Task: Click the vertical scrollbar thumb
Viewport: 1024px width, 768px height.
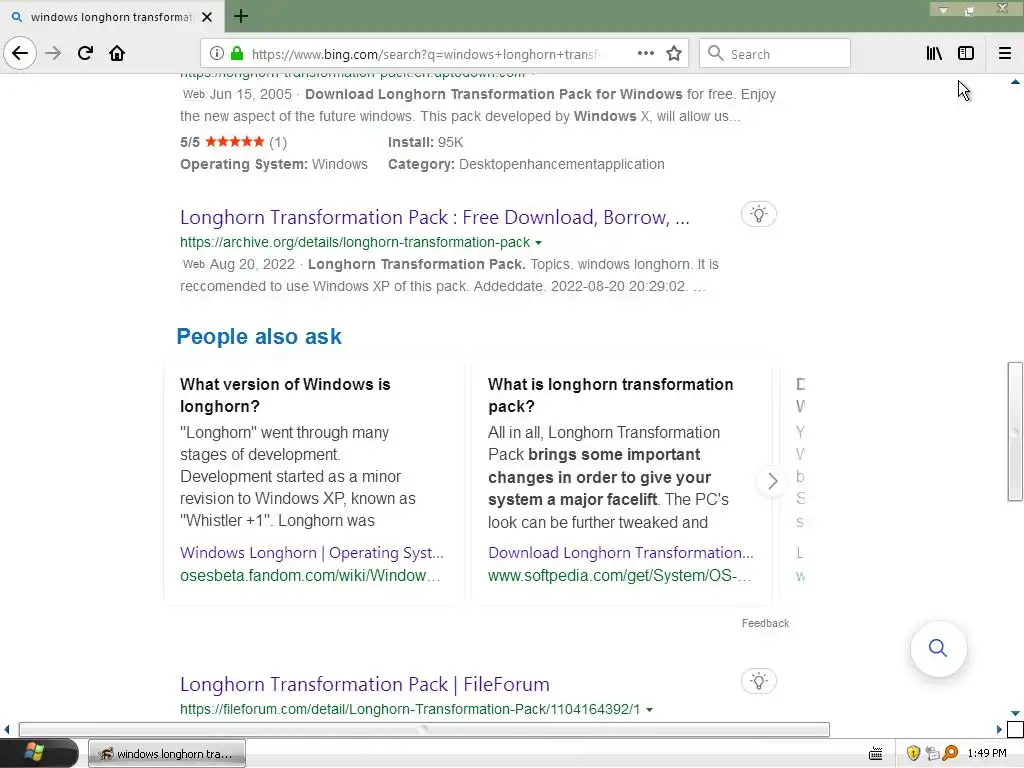Action: coord(1014,431)
